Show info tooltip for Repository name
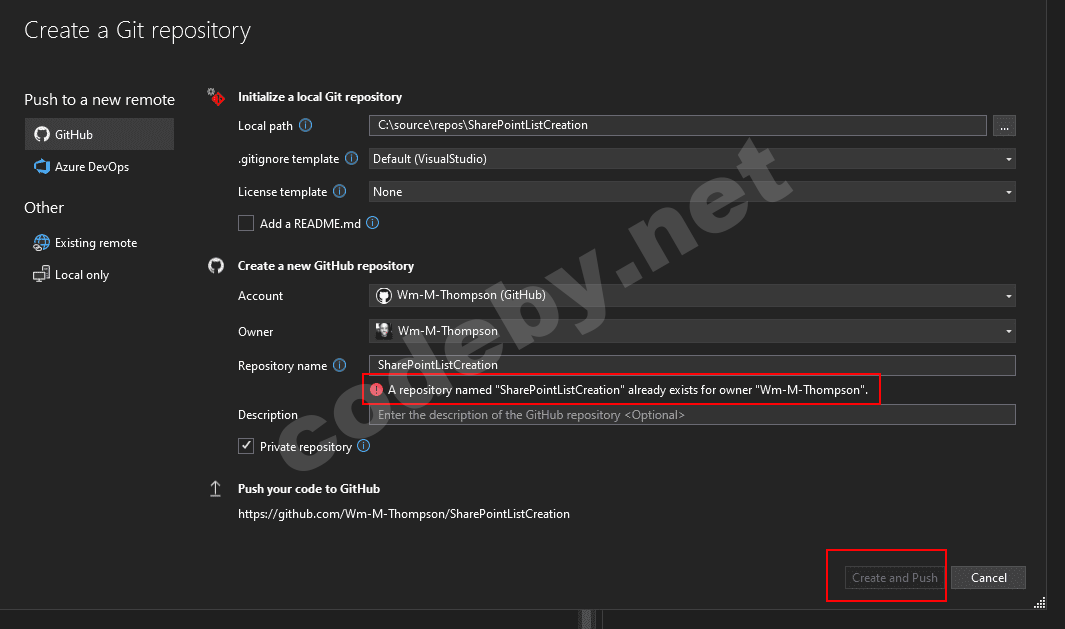 coord(340,365)
